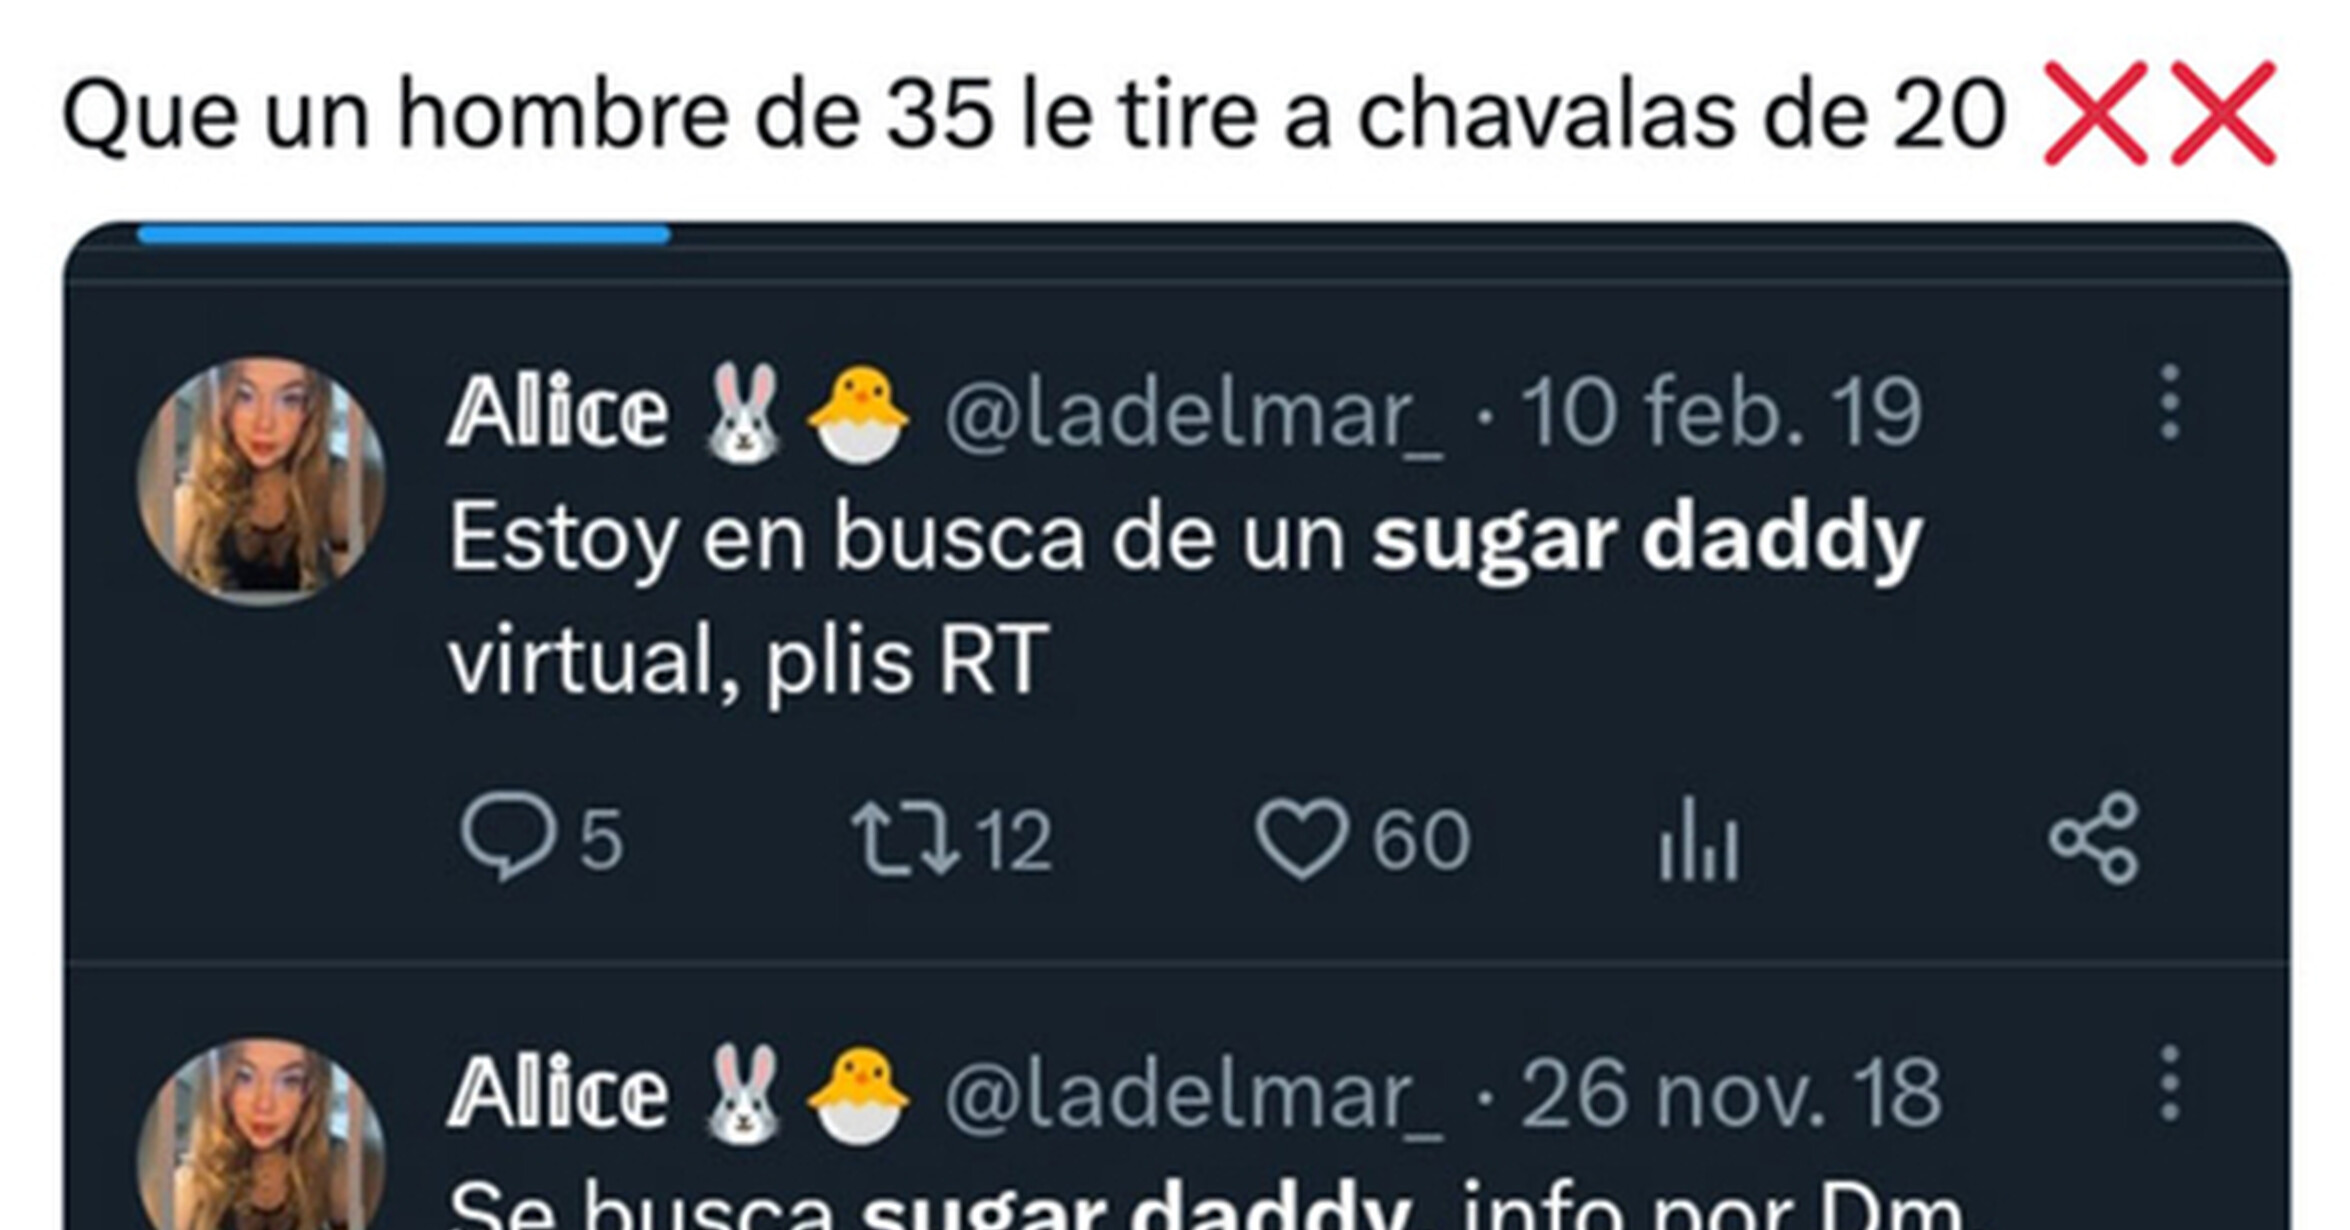This screenshot has width=2350, height=1230.
Task: Open replies on the sugar daddy virtual tweet
Action: (541, 838)
